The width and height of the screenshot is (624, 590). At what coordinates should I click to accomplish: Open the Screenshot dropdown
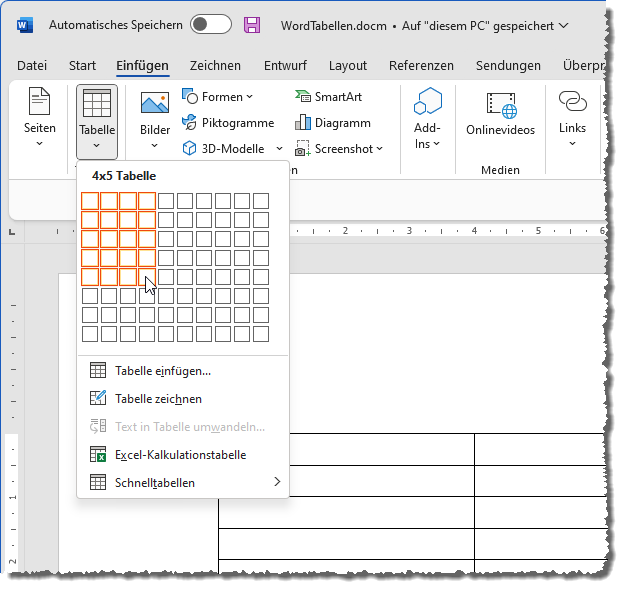click(380, 149)
